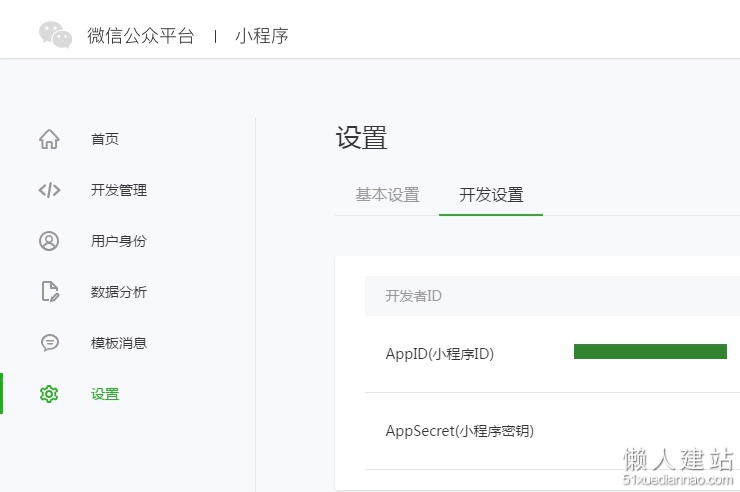Click the green masked AppID value
Screen dimensions: 740x492
point(650,351)
